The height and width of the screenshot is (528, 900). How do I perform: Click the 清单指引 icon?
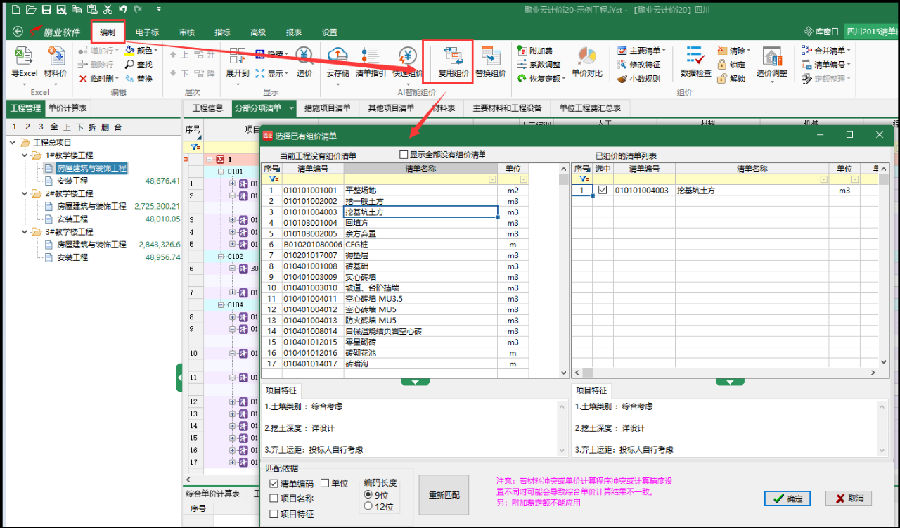click(371, 60)
